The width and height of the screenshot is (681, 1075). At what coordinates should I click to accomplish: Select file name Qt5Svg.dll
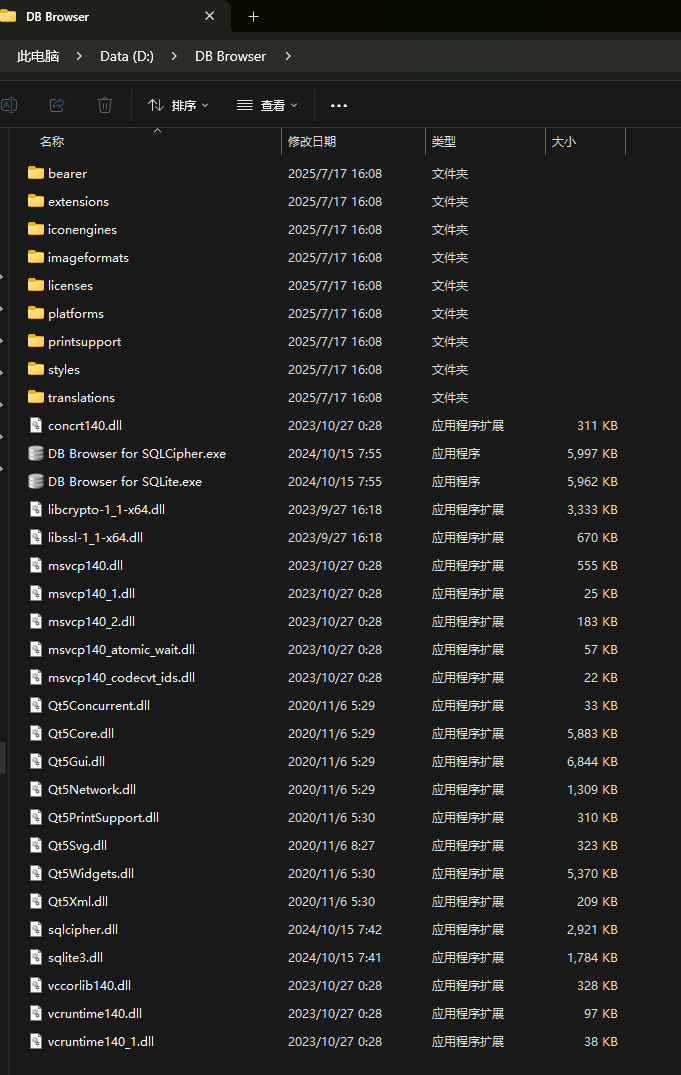coord(77,845)
